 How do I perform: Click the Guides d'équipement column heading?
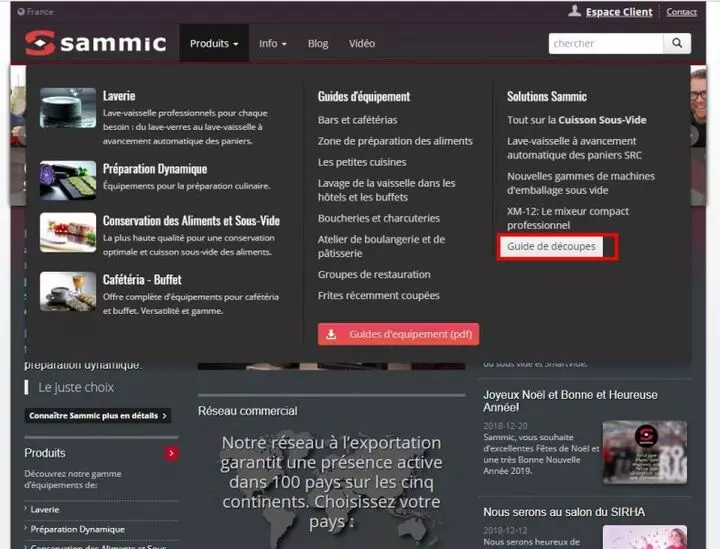364,96
